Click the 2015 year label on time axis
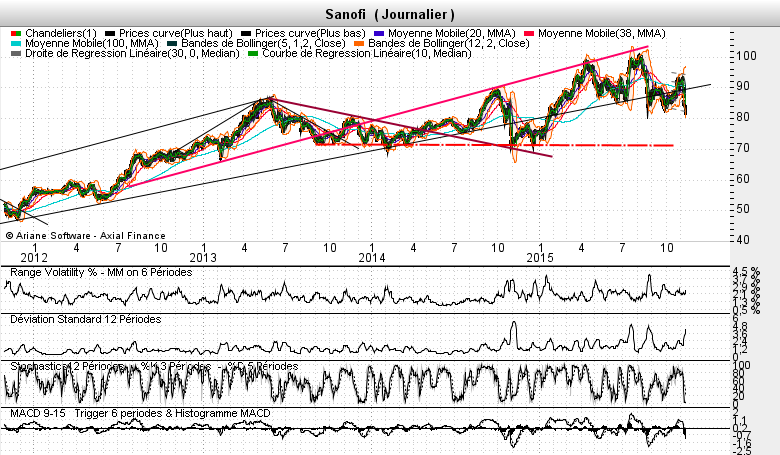 [x=540, y=258]
